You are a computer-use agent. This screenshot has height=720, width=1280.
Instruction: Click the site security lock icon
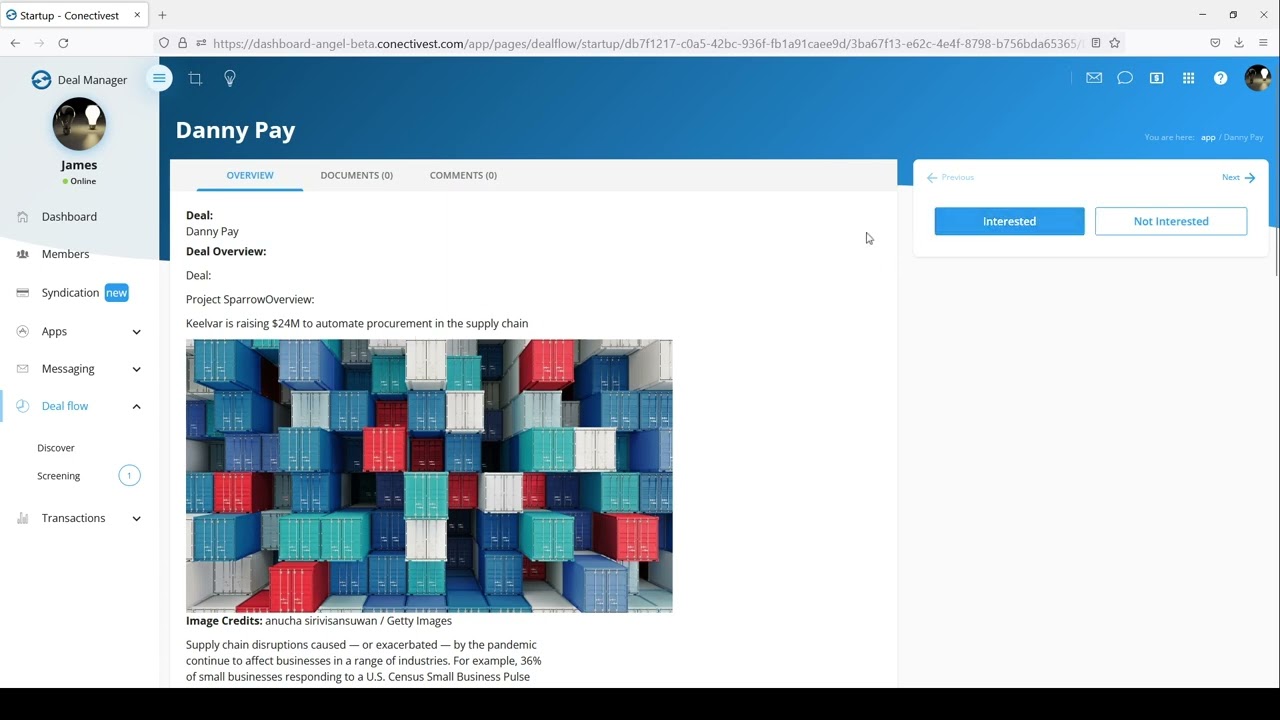(x=182, y=43)
